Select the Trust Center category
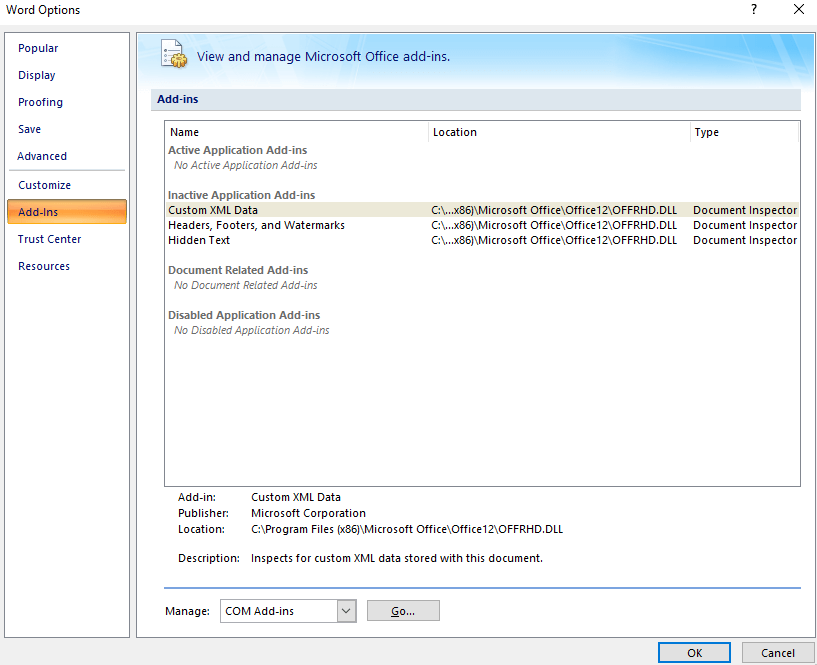817x665 pixels. pyautogui.click(x=50, y=239)
